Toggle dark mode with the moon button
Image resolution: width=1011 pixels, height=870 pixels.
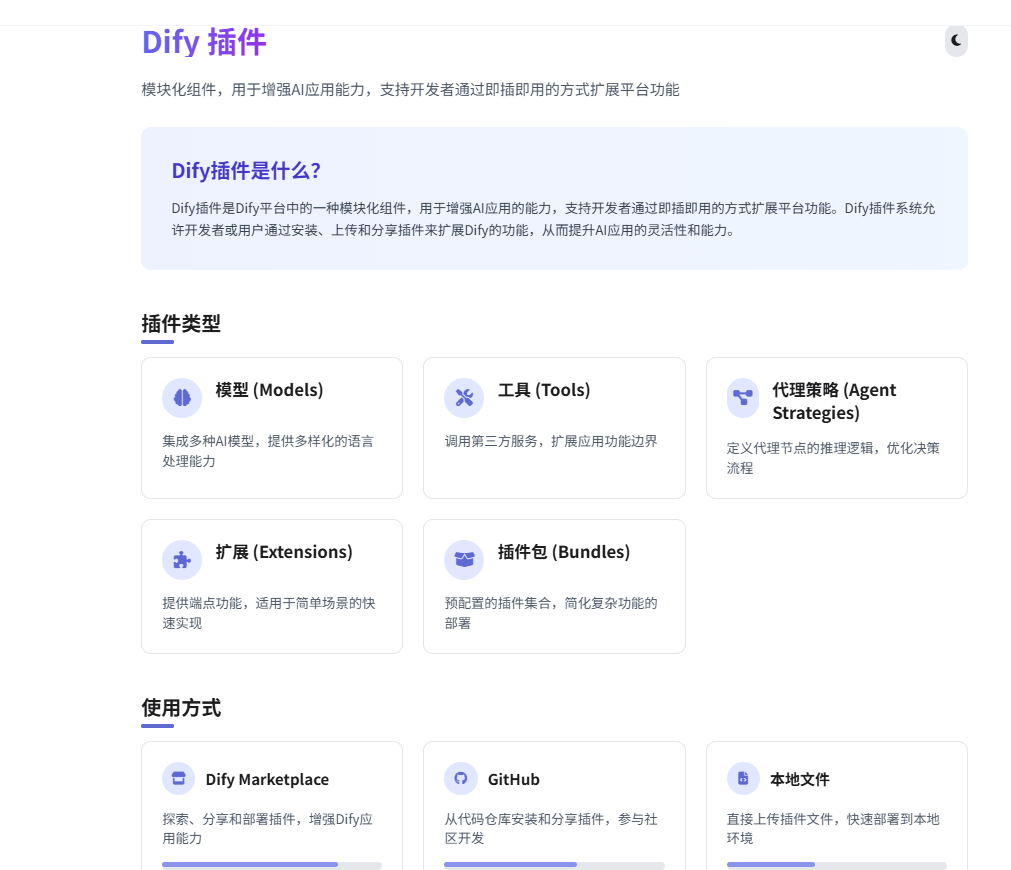point(955,41)
